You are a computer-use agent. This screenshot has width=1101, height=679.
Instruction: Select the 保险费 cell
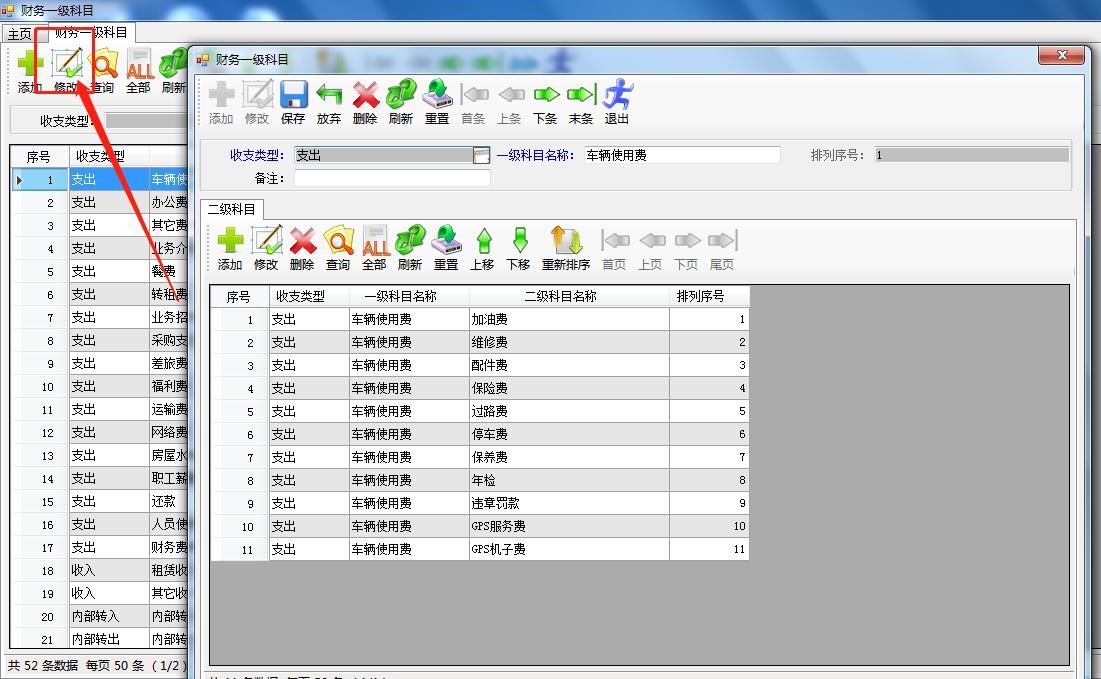coord(569,388)
